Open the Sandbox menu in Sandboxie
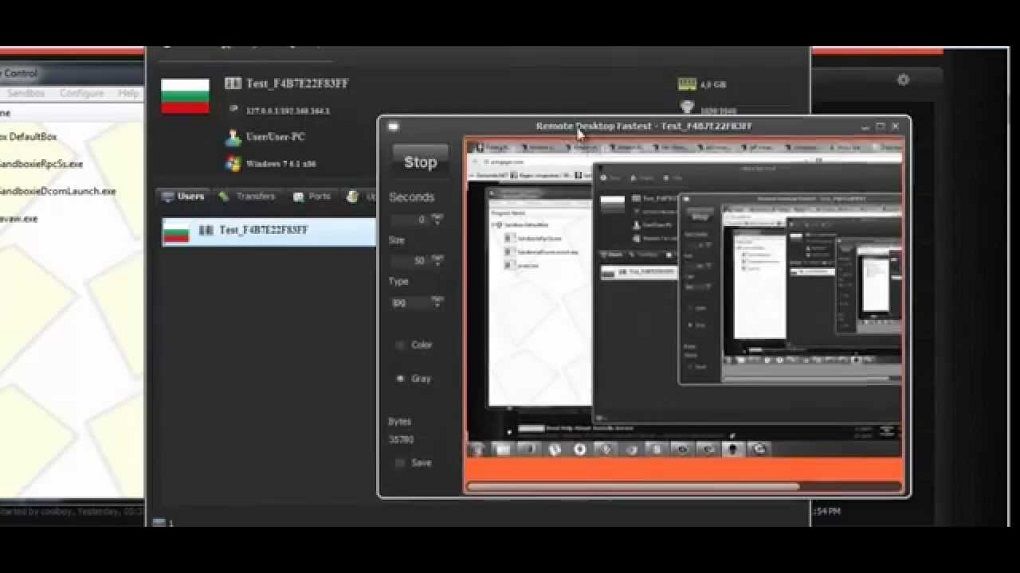Screen dimensions: 1020x573 (x=26, y=93)
